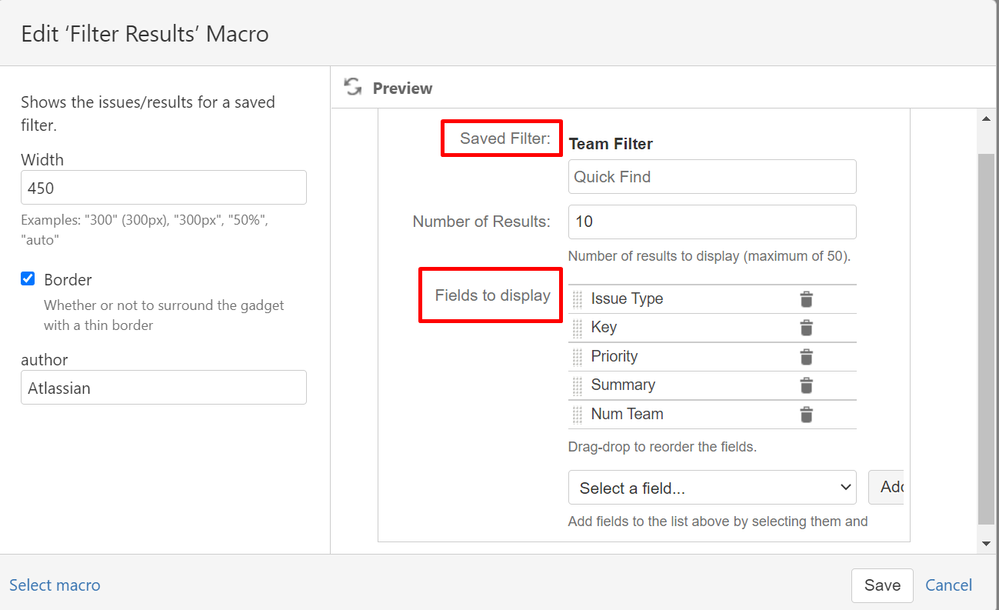
Task: Focus the Number of Results field
Action: point(711,221)
